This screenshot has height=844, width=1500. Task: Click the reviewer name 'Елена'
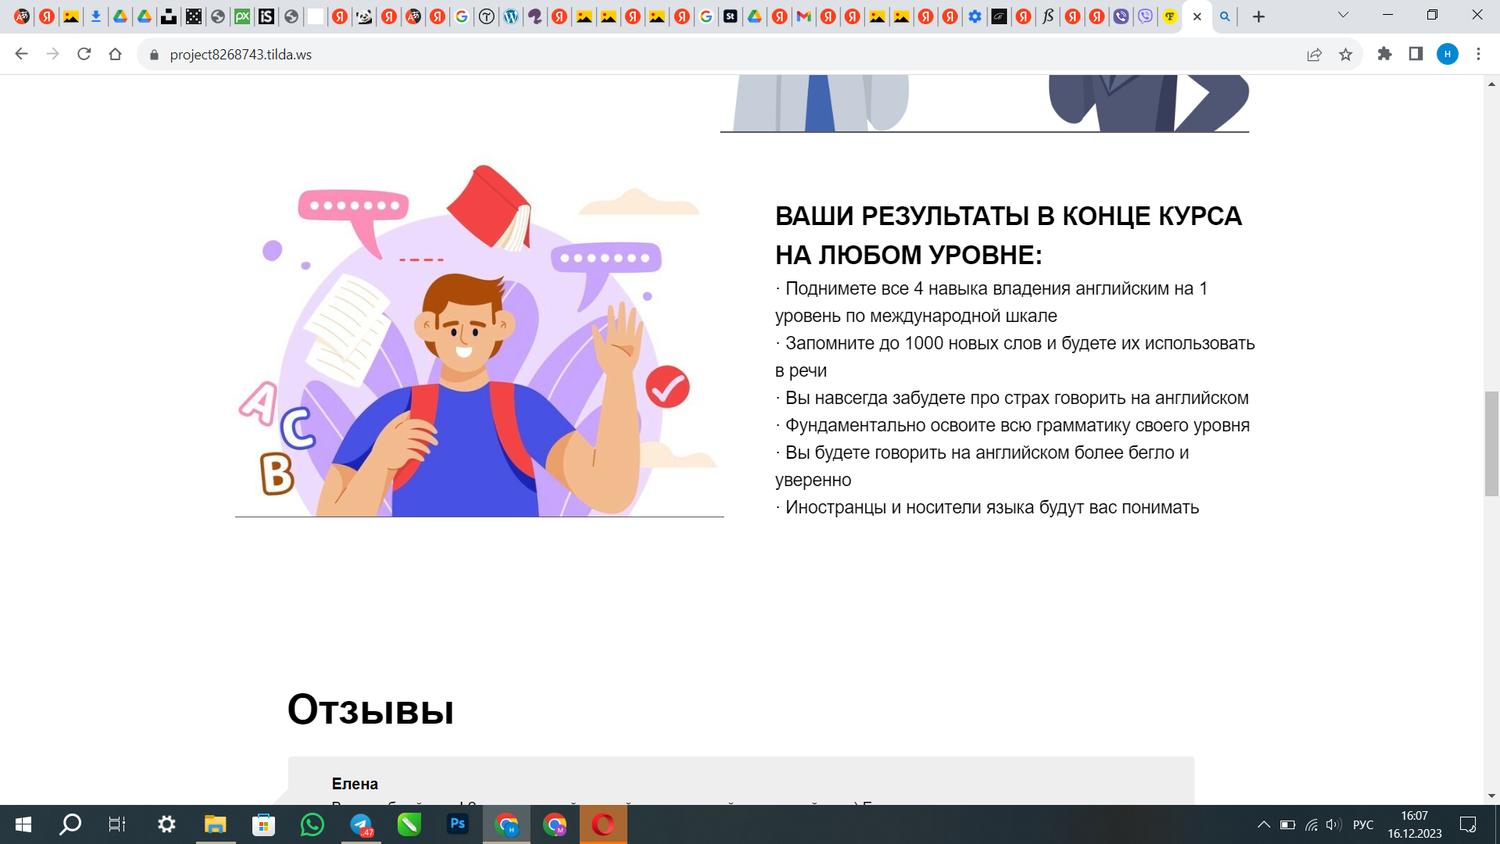coord(355,784)
